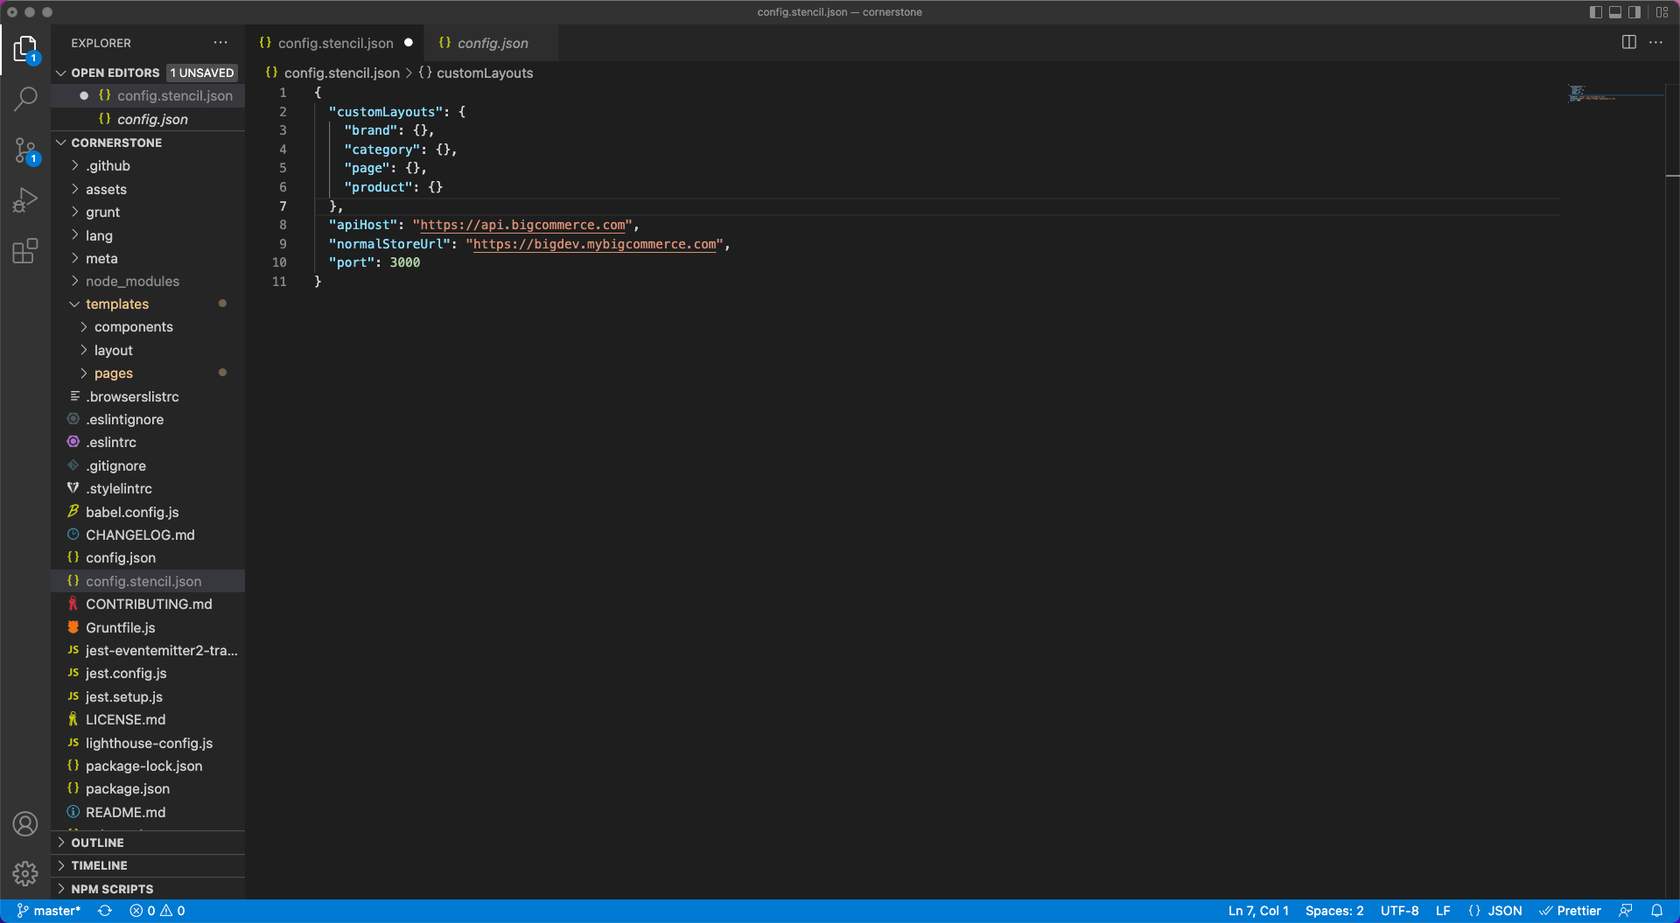Expand the node_modules folder
Image resolution: width=1680 pixels, height=923 pixels.
click(x=132, y=281)
